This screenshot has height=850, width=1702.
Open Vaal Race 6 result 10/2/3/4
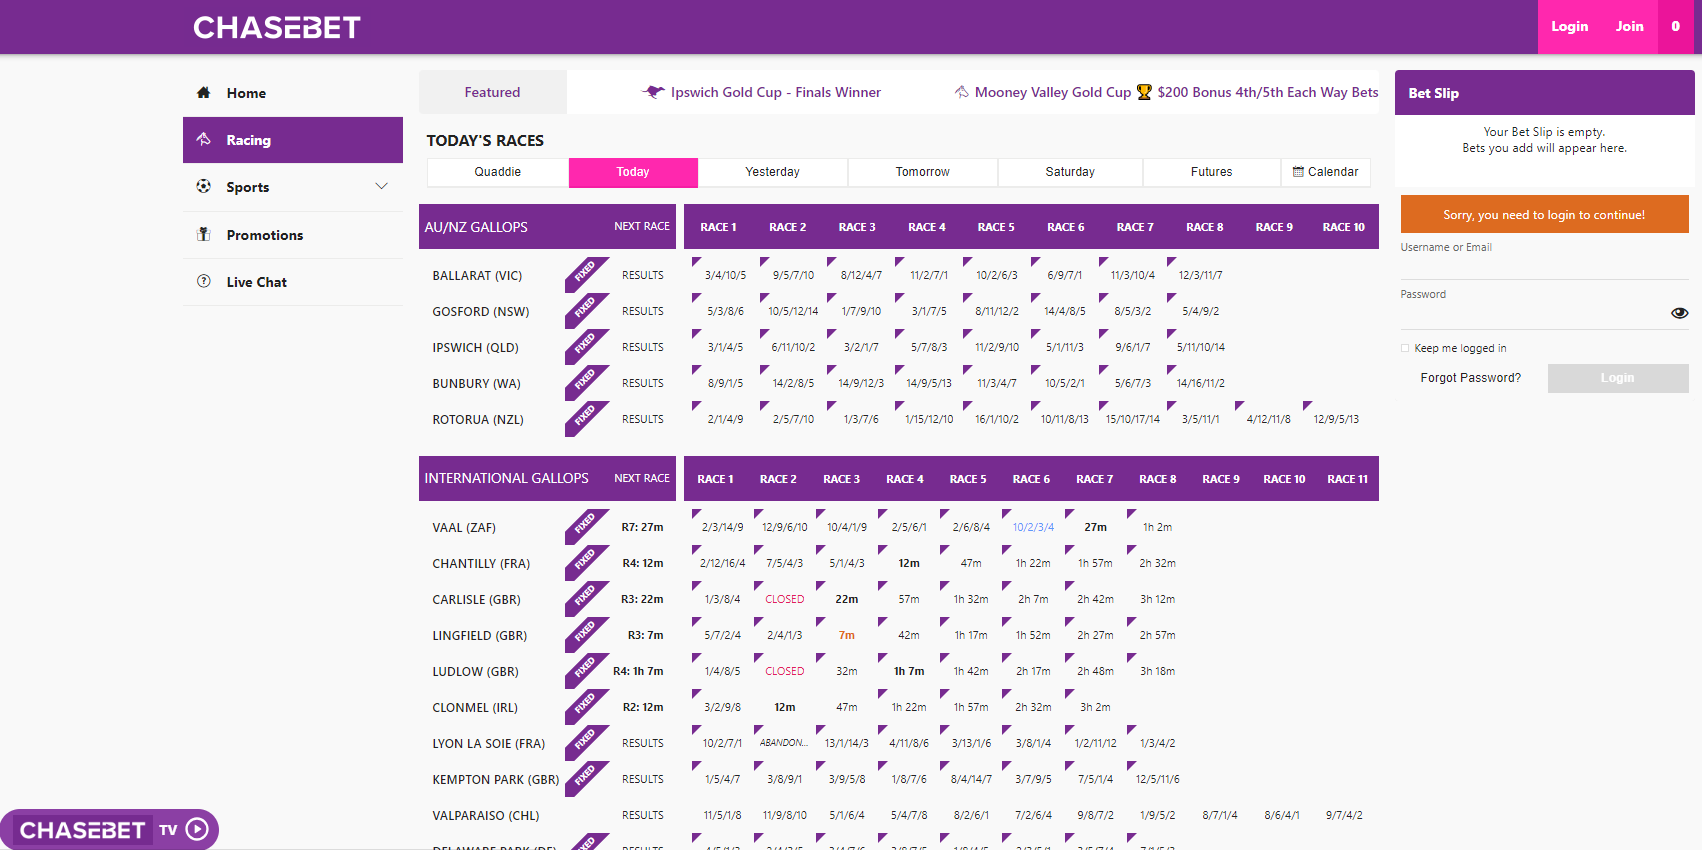point(1033,527)
